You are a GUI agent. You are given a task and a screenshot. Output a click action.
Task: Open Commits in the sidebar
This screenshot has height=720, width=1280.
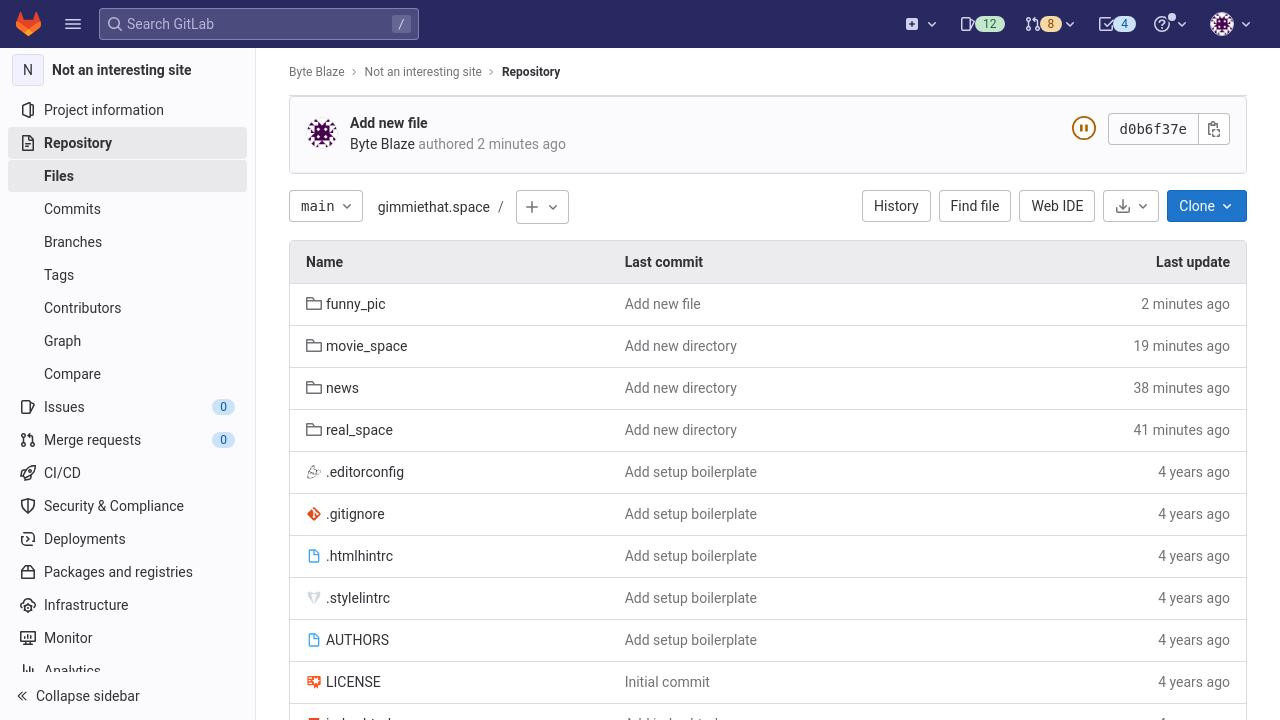pos(127,209)
